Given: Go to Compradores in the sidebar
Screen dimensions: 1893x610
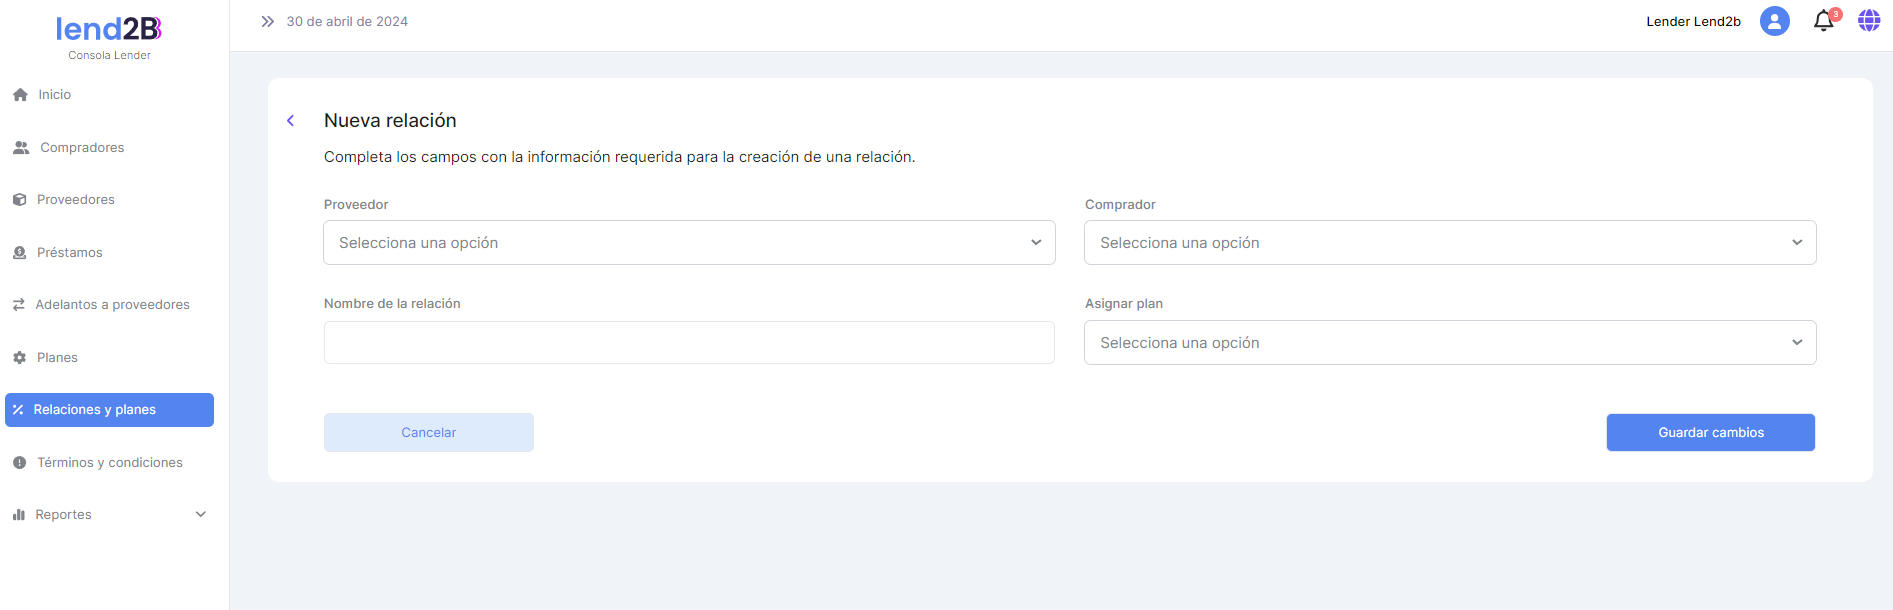Looking at the screenshot, I should [82, 148].
